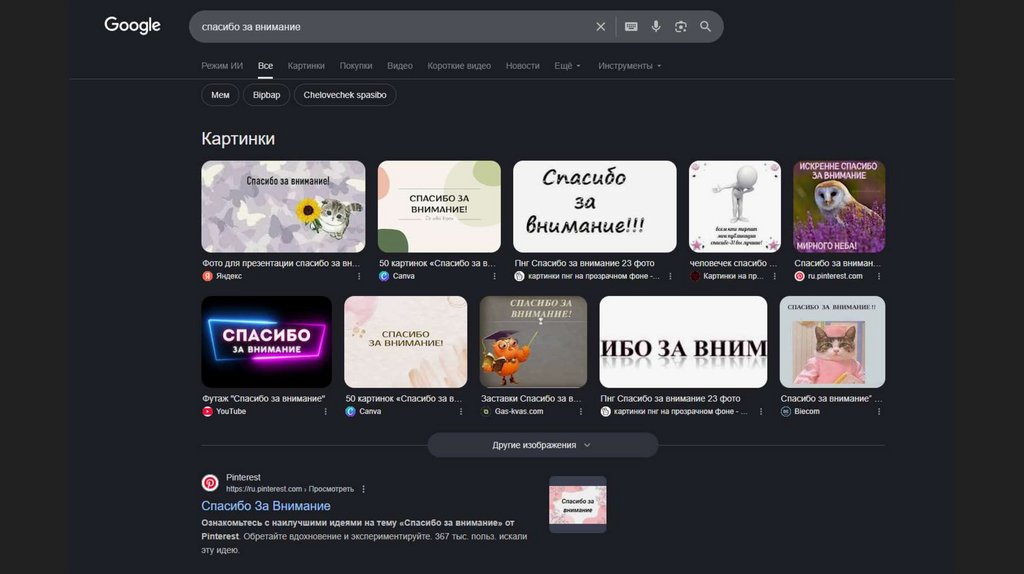This screenshot has width=1024, height=574.
Task: Click into the search field text
Action: click(x=251, y=27)
